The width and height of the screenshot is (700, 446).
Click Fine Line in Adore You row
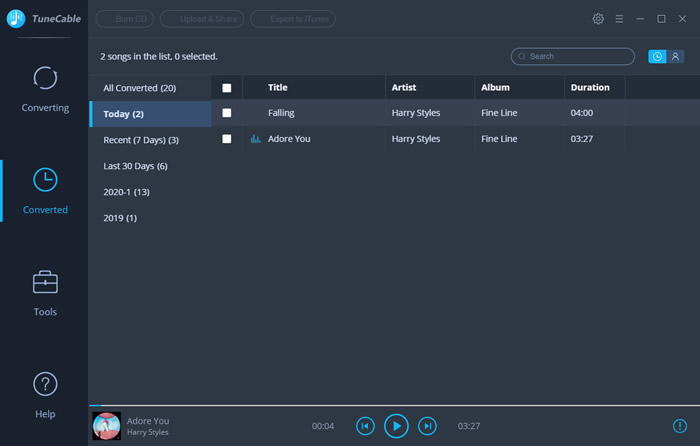tap(499, 139)
